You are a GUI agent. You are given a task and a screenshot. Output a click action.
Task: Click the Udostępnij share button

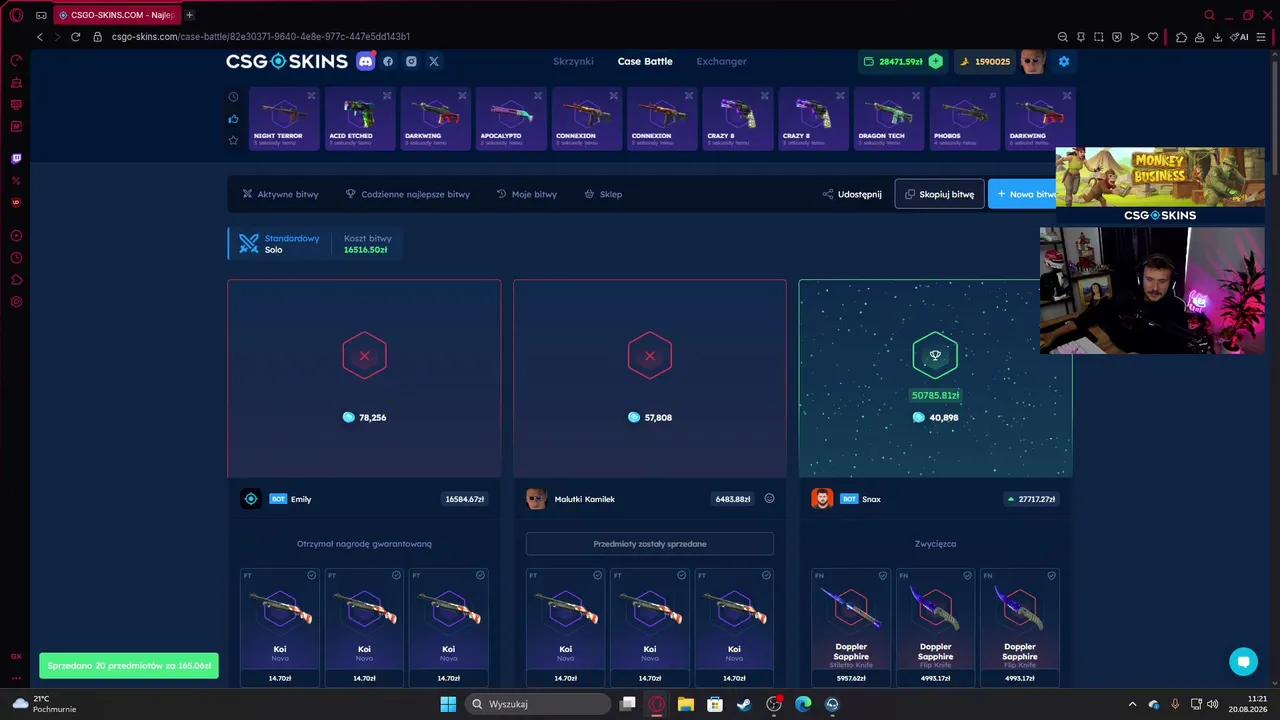click(852, 194)
